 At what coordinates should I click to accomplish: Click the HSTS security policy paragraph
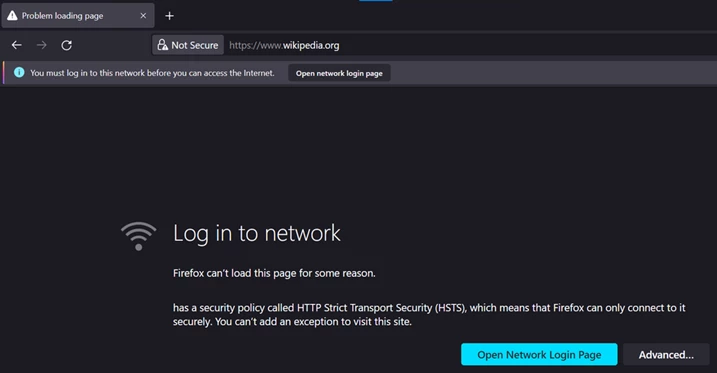[x=429, y=314]
